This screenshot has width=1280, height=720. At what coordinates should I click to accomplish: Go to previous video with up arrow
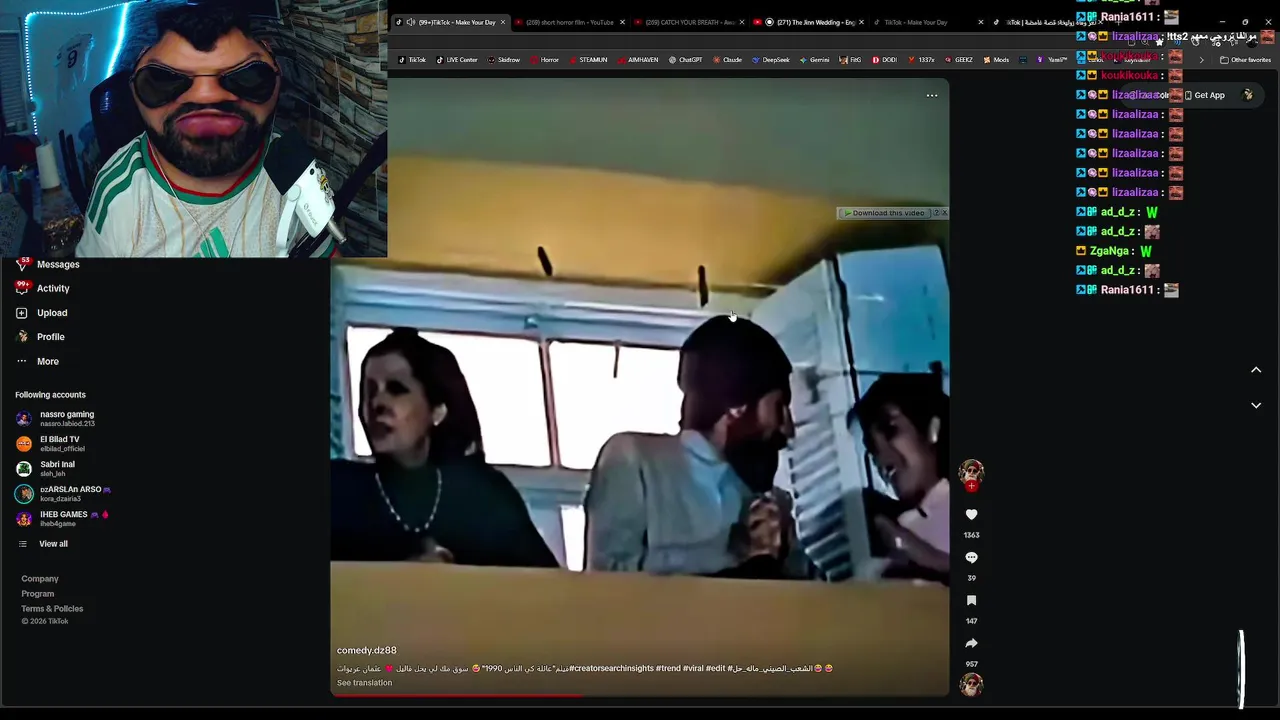[1256, 370]
